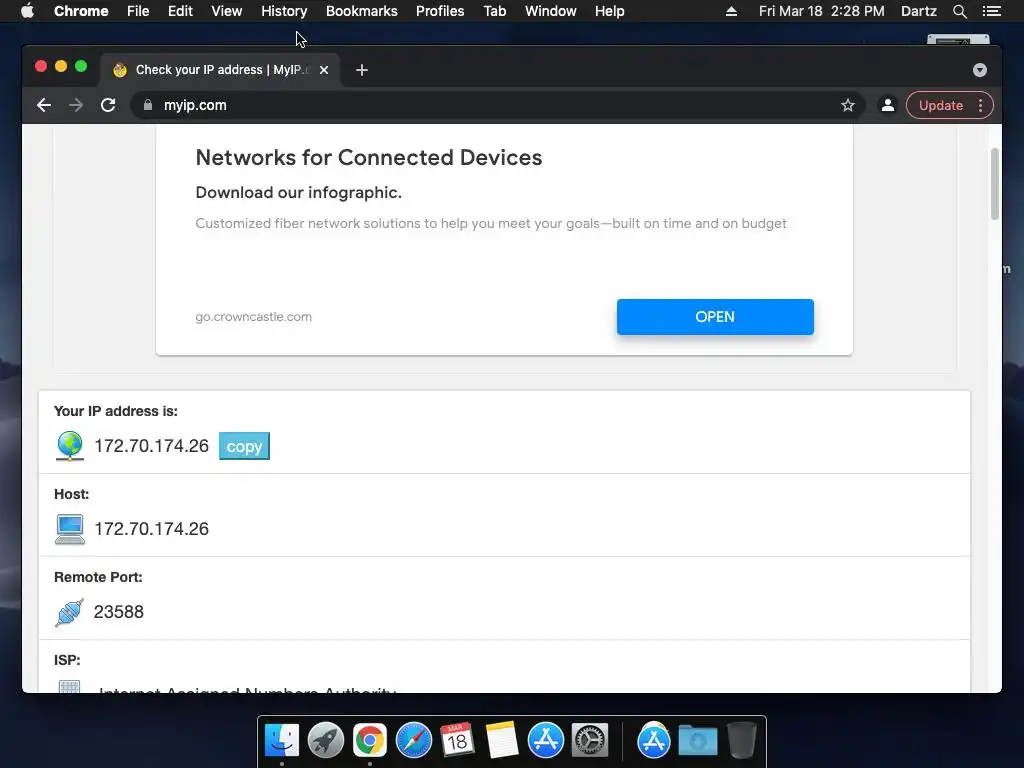Click the Networks for Connected Devices heading

tap(368, 157)
